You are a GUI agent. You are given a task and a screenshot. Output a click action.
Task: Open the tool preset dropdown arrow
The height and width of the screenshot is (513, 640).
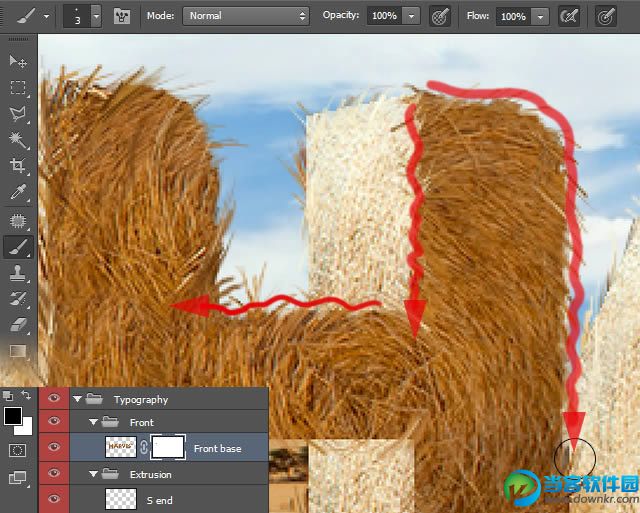(47, 17)
